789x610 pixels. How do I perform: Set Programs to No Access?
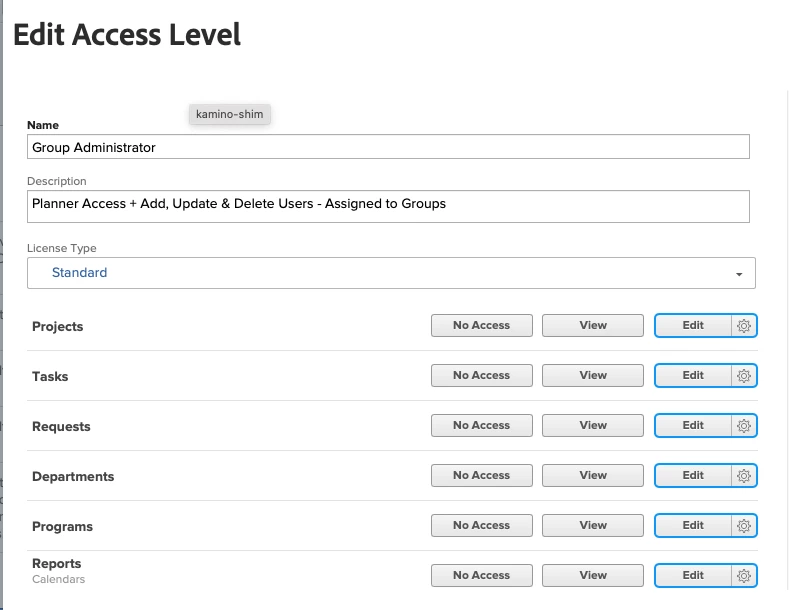click(x=482, y=525)
